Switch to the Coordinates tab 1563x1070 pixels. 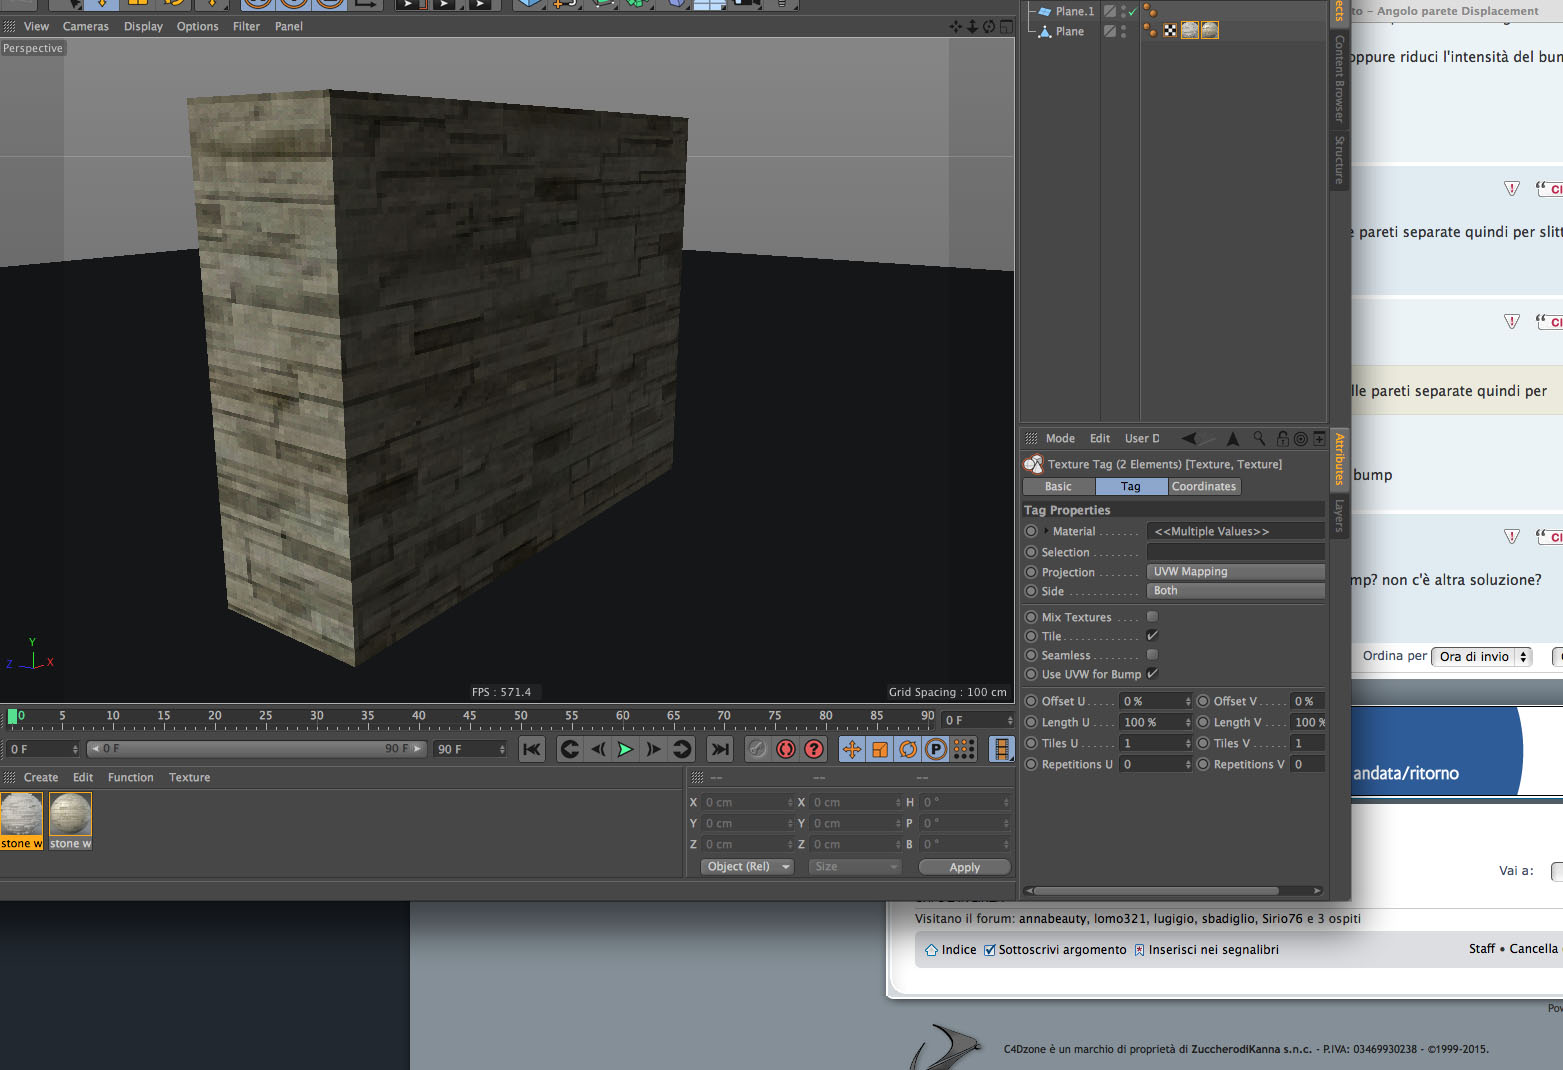1204,486
